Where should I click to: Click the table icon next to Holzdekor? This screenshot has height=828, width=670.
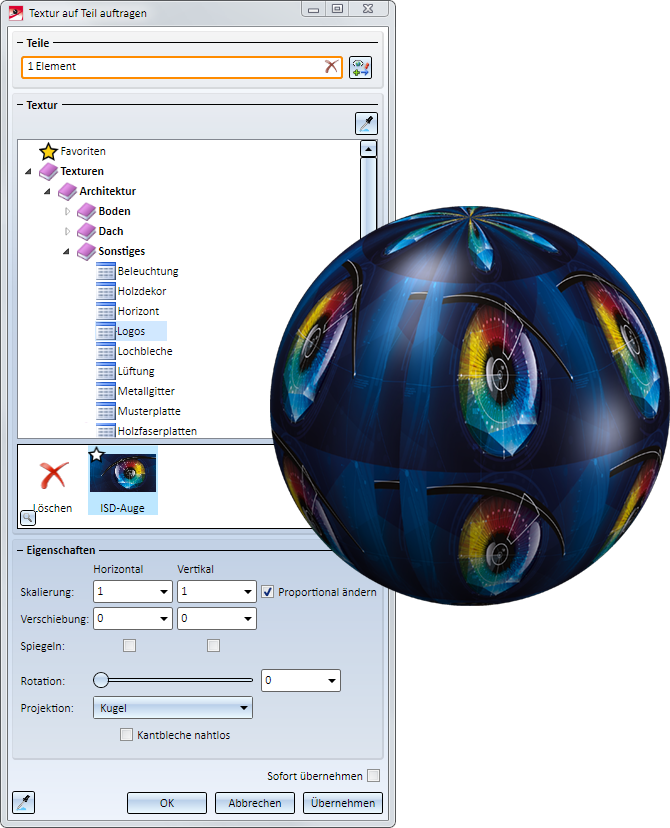[x=106, y=291]
